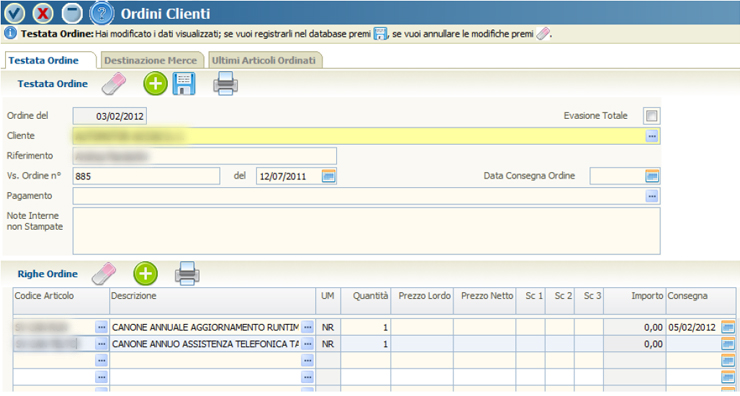Open description lookup on CANONE ANNUO row
Viewport: 740px width, 396px height.
tap(307, 344)
